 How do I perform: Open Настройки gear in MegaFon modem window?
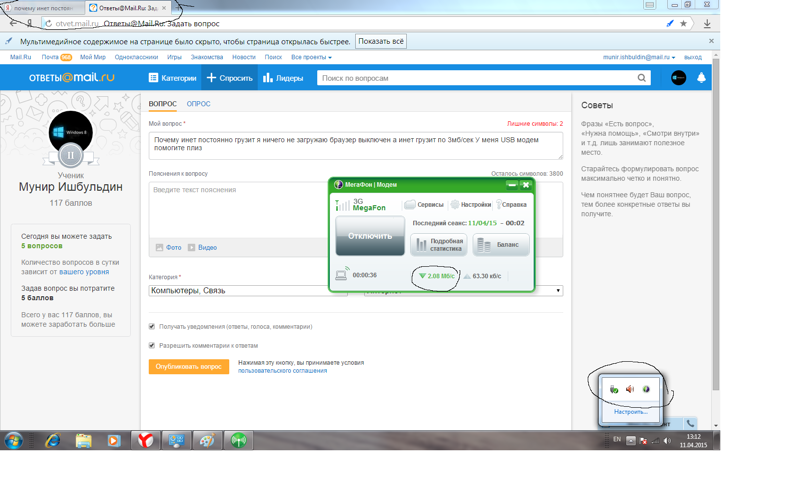tap(470, 205)
